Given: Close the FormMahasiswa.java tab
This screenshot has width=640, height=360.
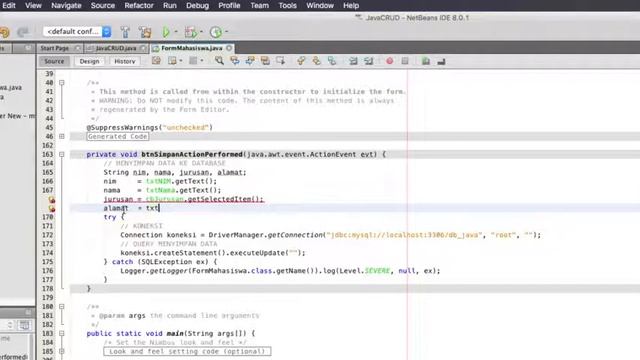Looking at the screenshot, I should pos(229,48).
